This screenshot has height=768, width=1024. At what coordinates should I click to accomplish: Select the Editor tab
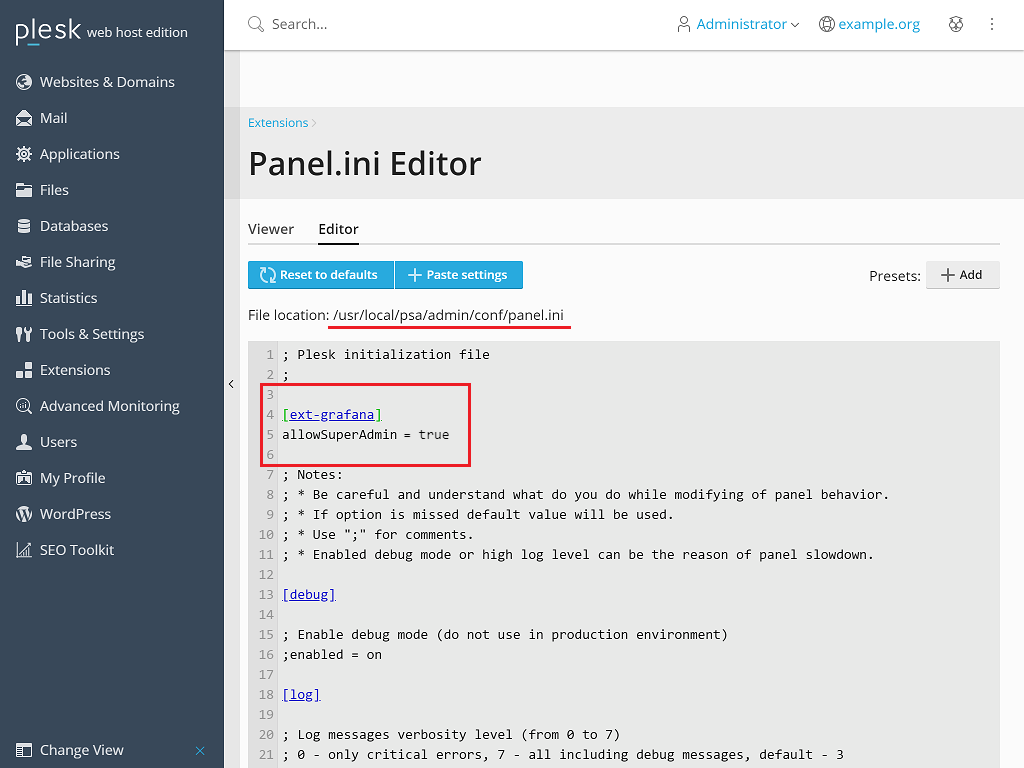[338, 229]
